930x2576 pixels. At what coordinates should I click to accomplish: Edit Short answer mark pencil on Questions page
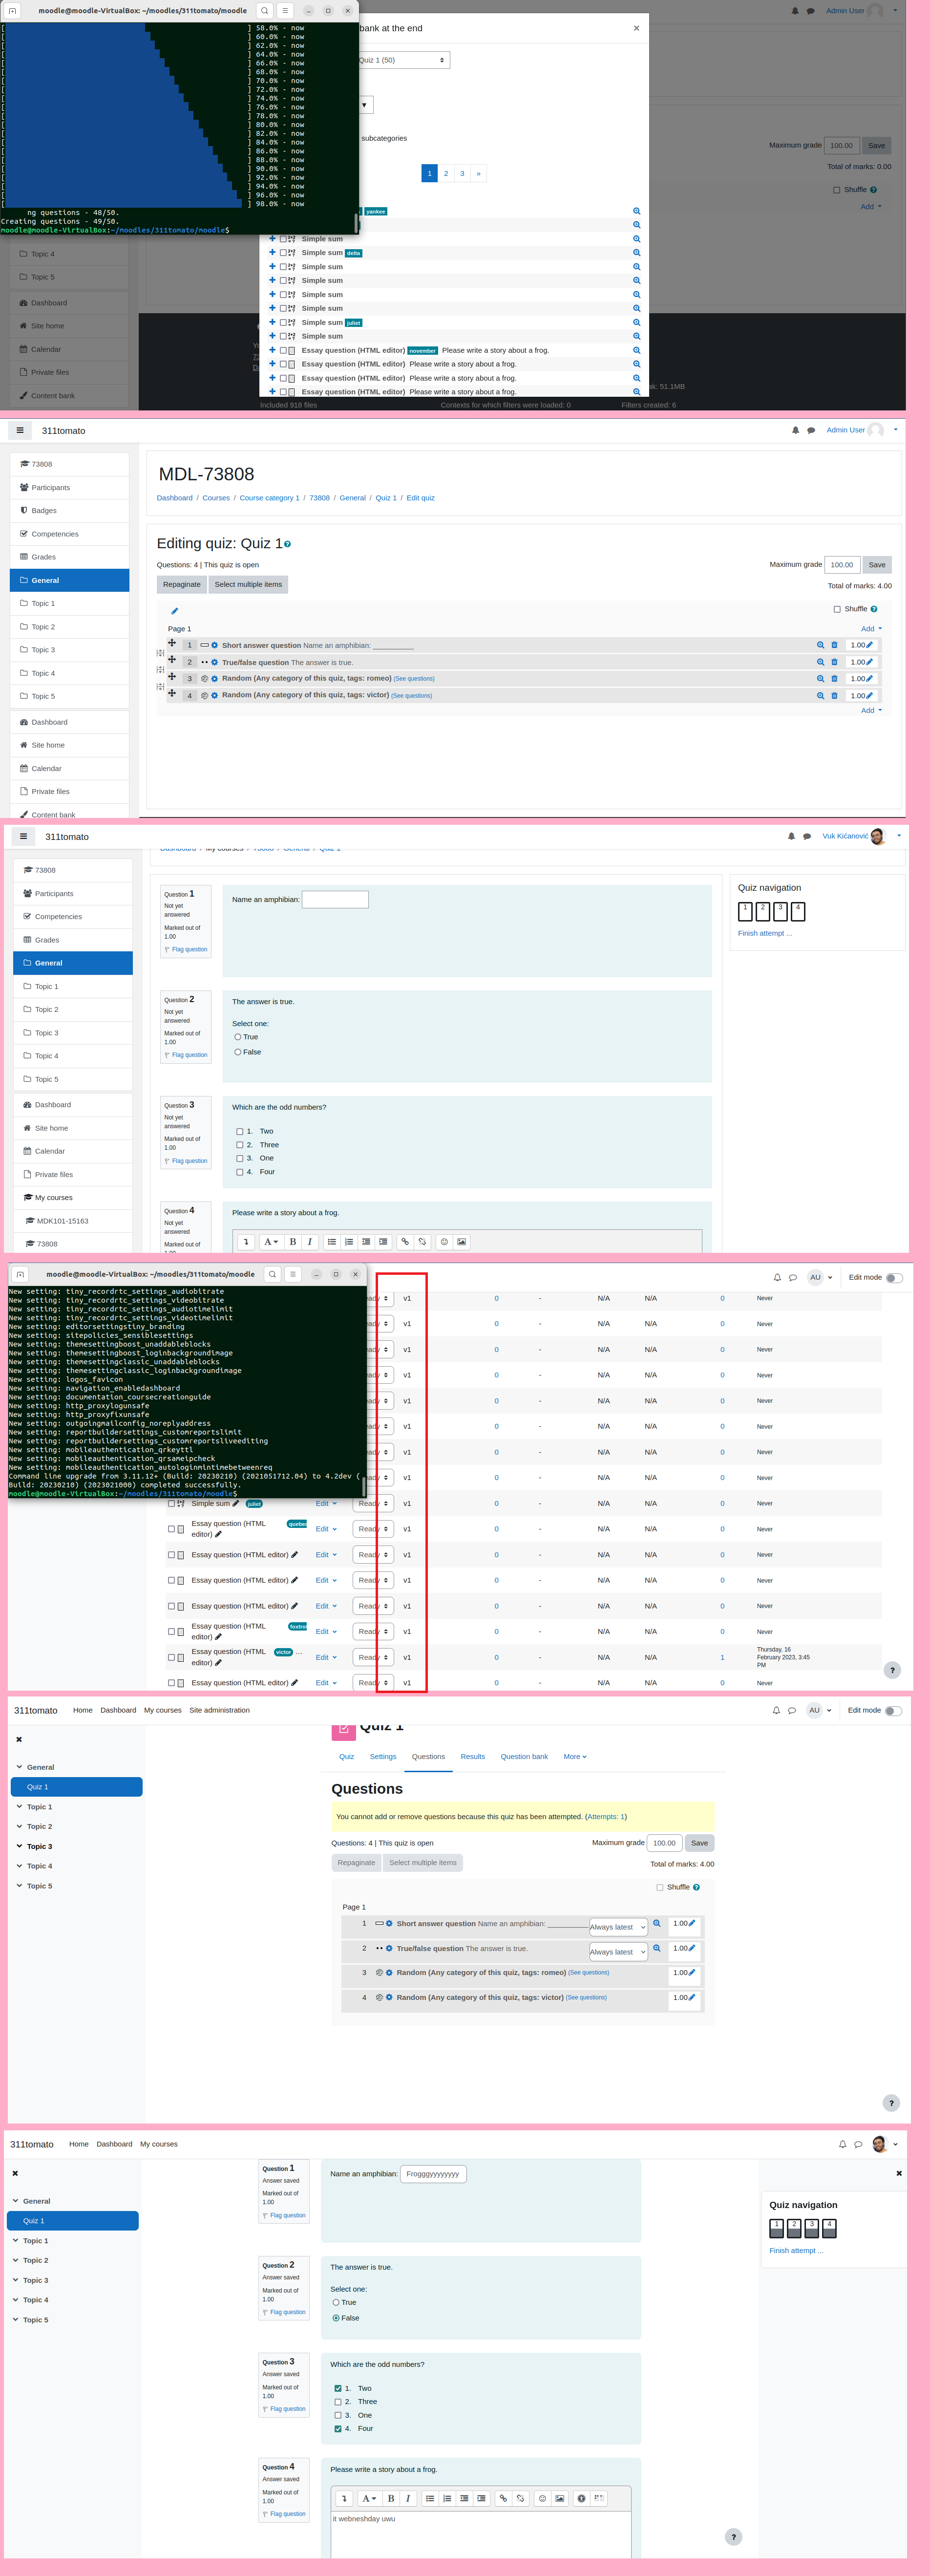691,1923
